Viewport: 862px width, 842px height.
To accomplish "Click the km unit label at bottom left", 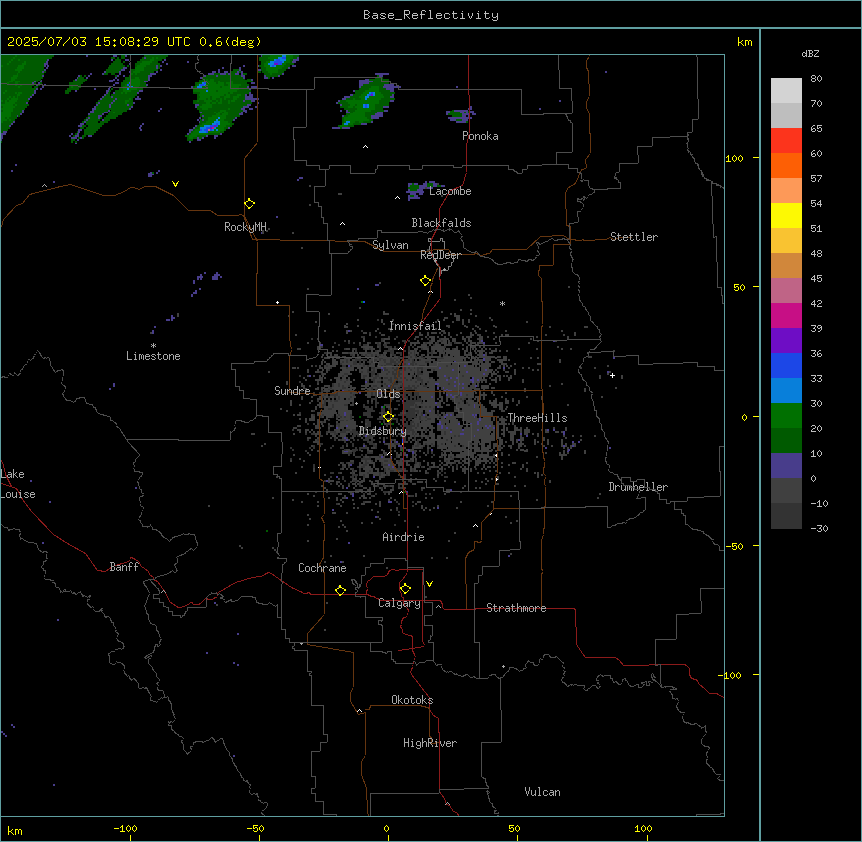I will [15, 830].
